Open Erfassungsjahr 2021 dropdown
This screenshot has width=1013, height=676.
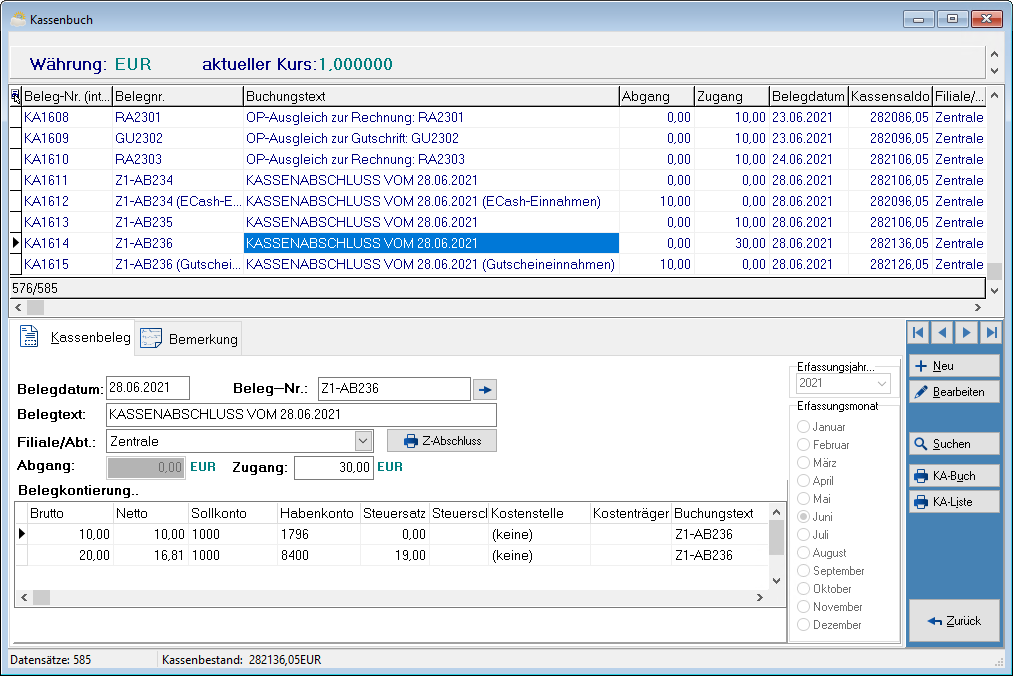[882, 383]
